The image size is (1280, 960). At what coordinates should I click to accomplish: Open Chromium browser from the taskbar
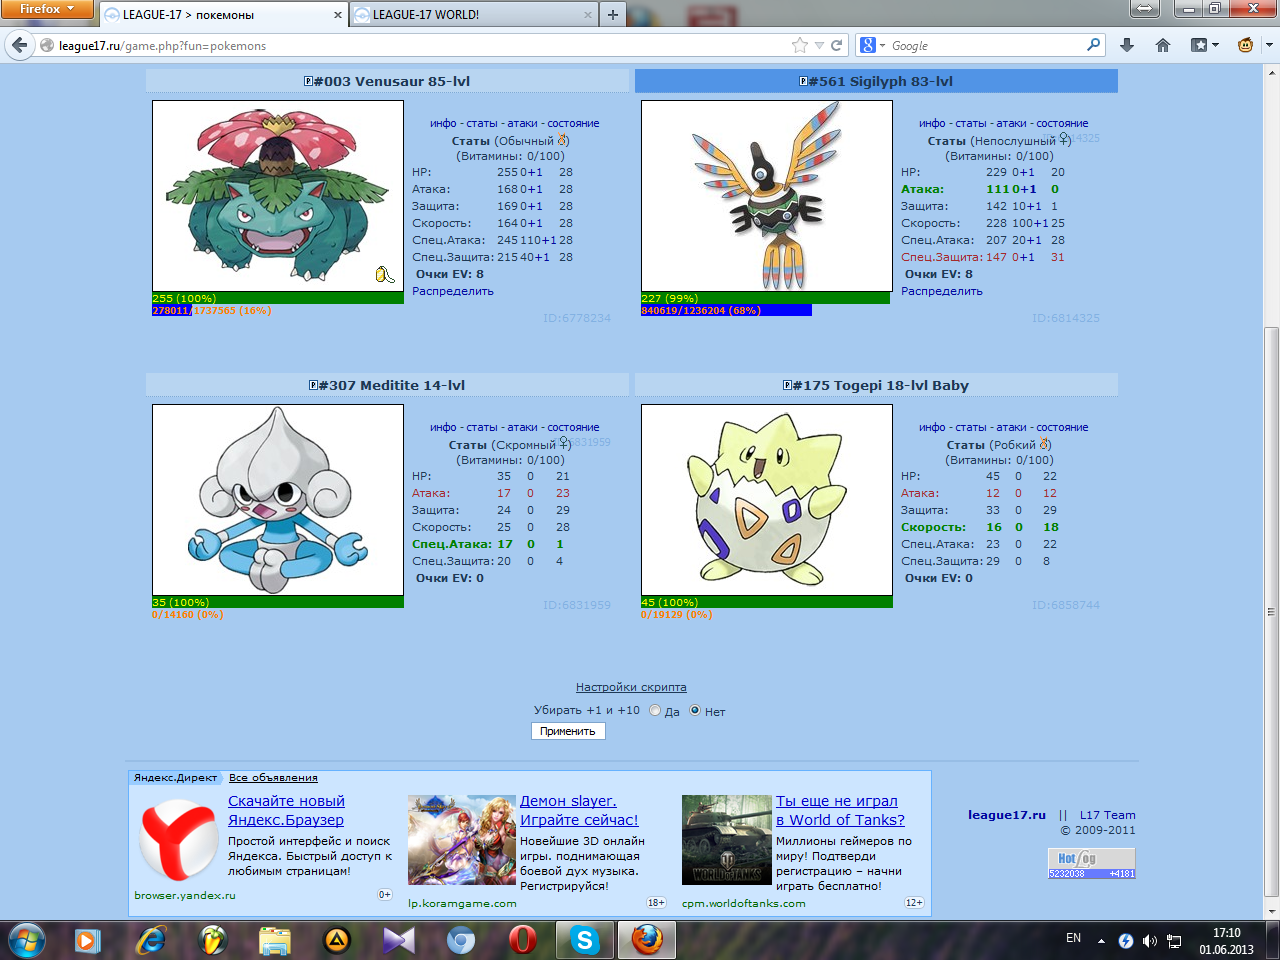tap(461, 940)
